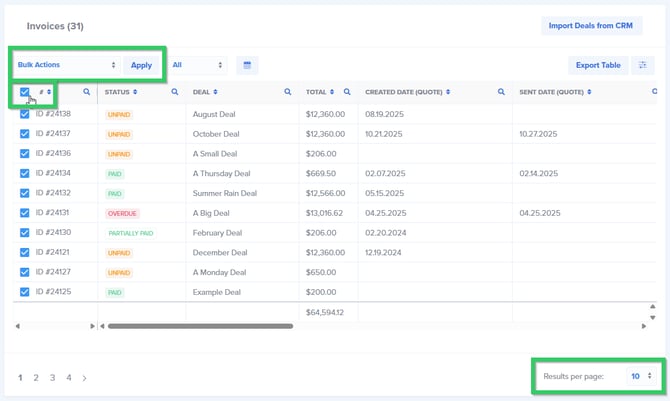The image size is (670, 401).
Task: Uncheck invoice ID #24131 checkbox
Action: tap(25, 213)
